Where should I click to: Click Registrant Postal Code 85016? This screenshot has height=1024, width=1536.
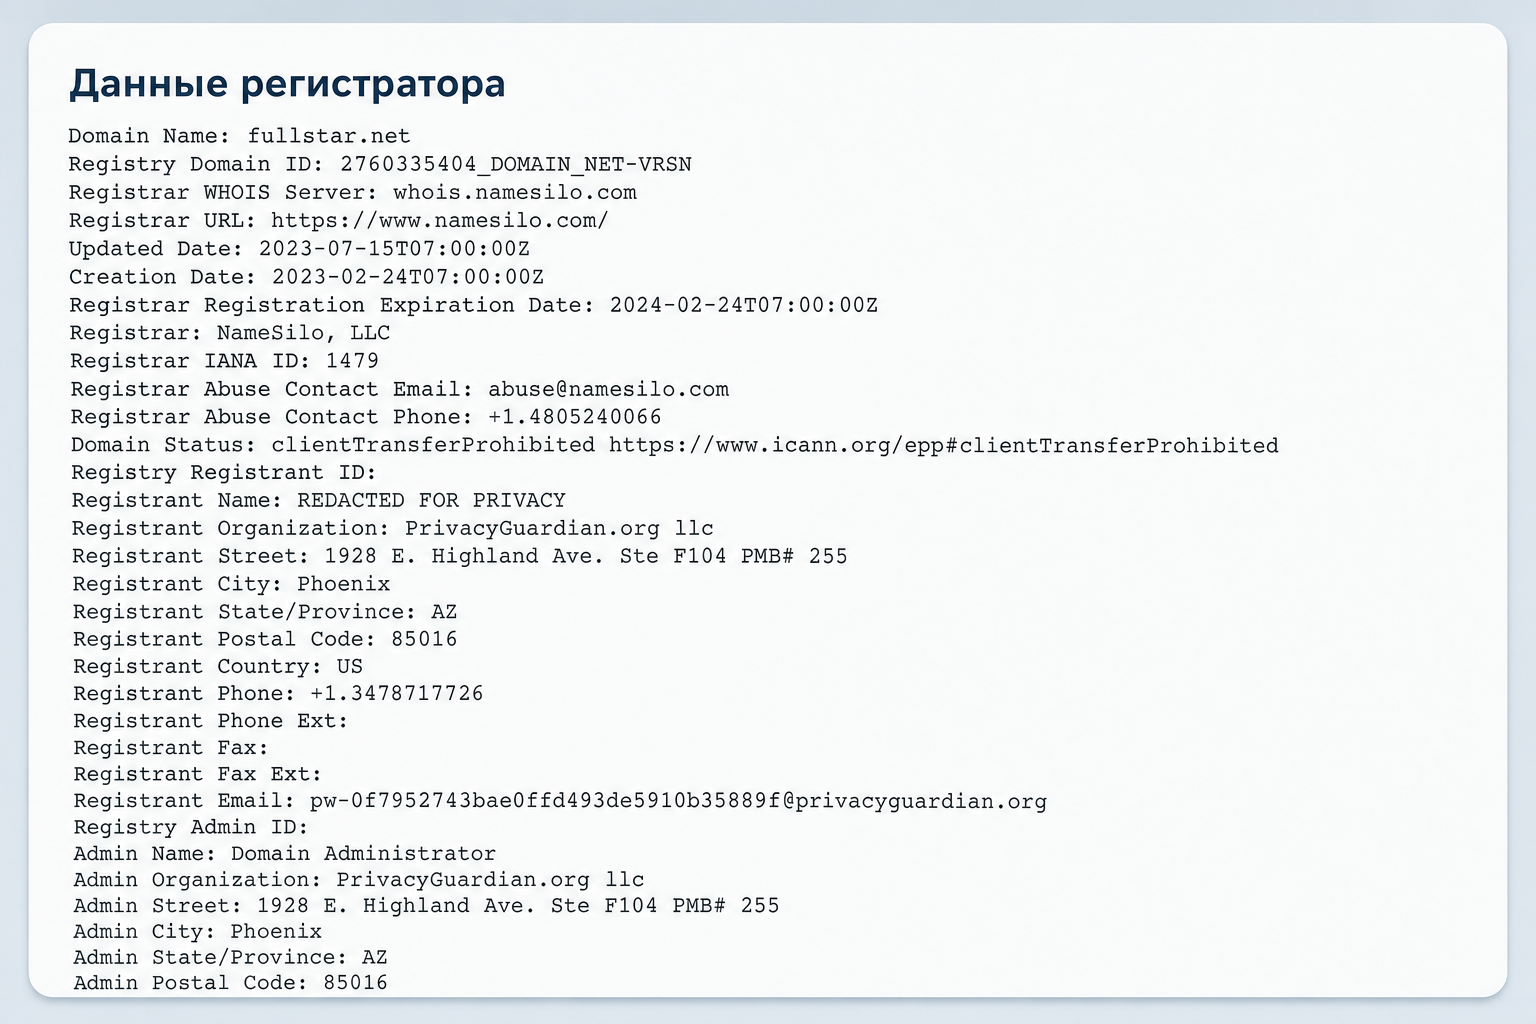coord(425,638)
